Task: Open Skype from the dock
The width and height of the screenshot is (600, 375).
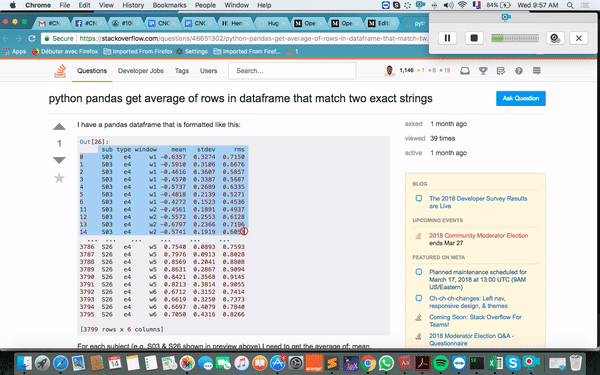Action: 513,363
